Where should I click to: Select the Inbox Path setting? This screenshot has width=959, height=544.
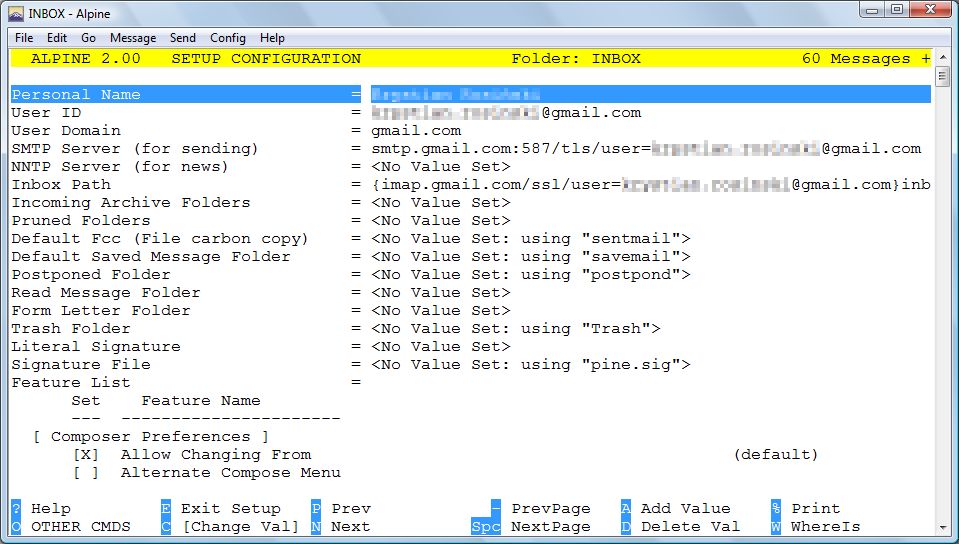coord(61,184)
